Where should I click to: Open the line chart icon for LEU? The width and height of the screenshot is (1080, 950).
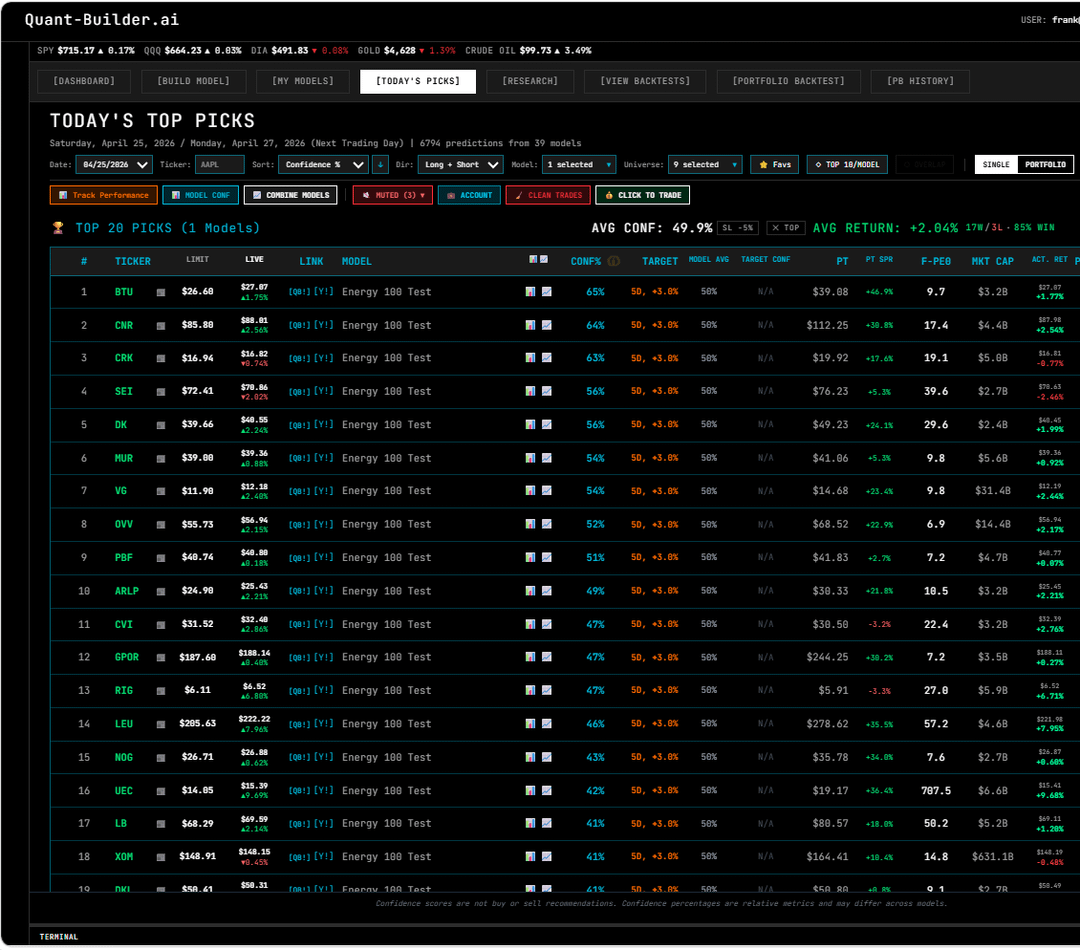[546, 724]
